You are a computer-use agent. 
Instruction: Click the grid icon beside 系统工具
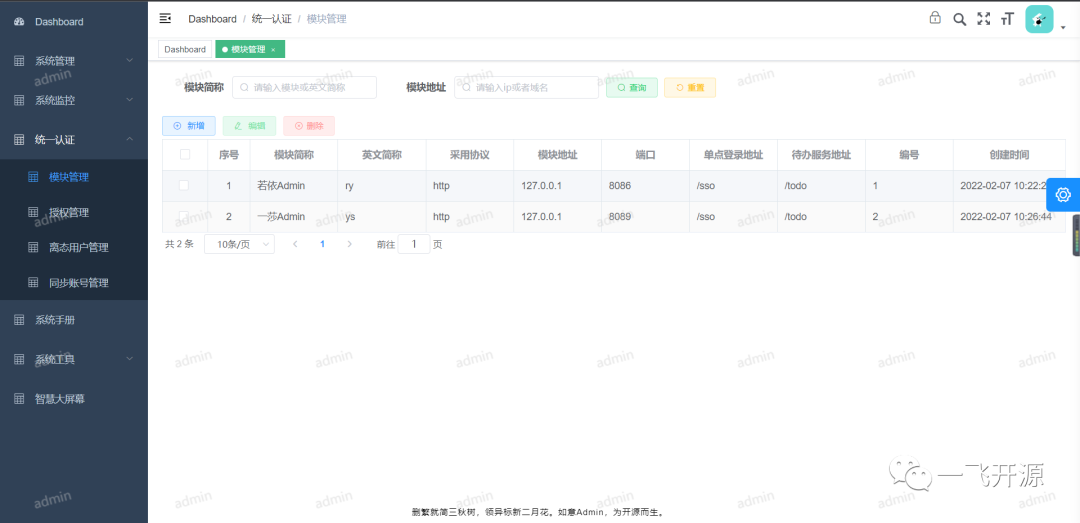19,359
